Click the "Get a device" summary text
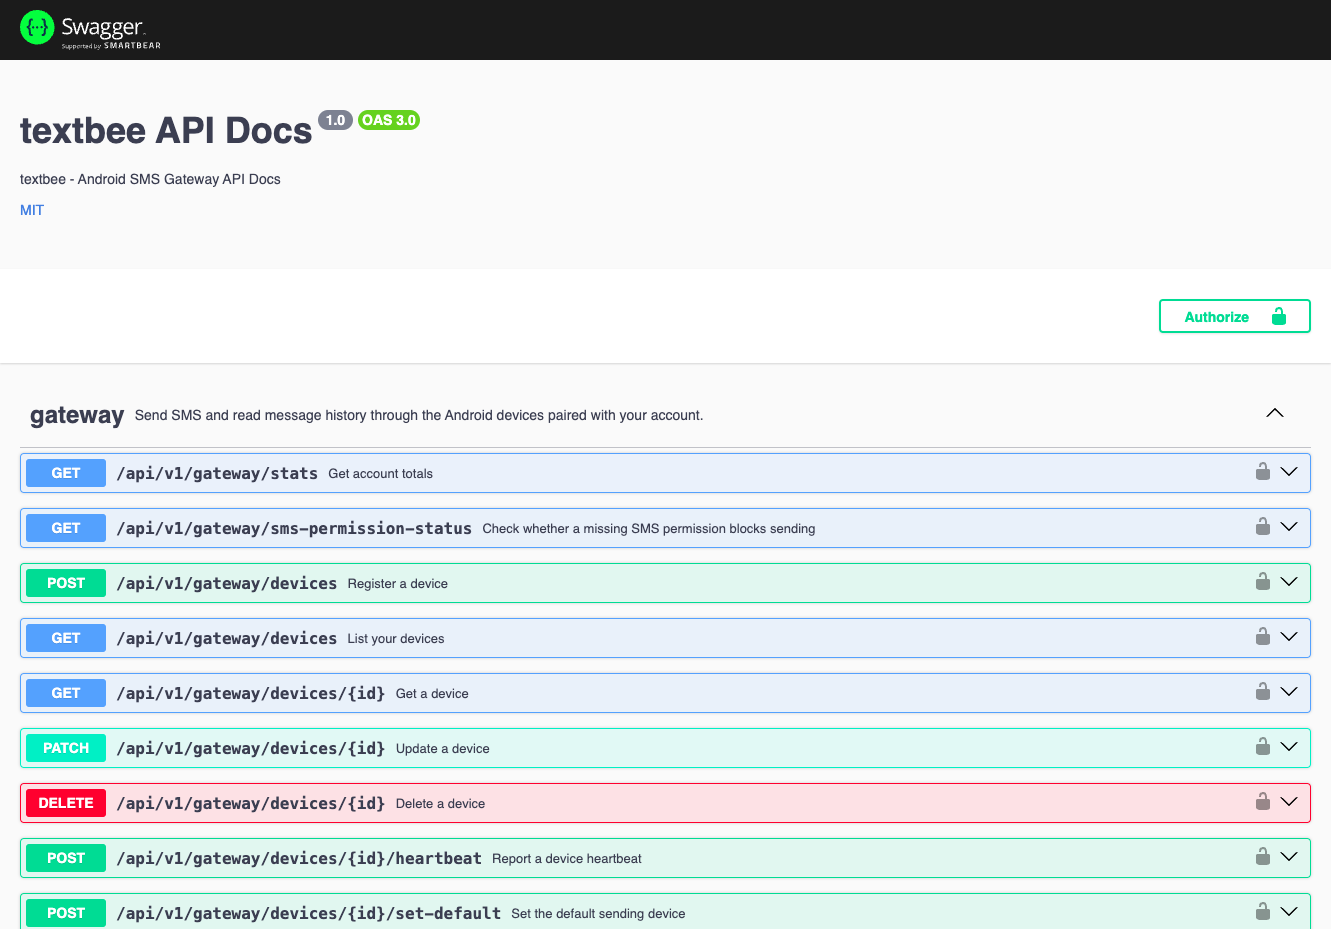Image resolution: width=1331 pixels, height=929 pixels. pos(432,693)
